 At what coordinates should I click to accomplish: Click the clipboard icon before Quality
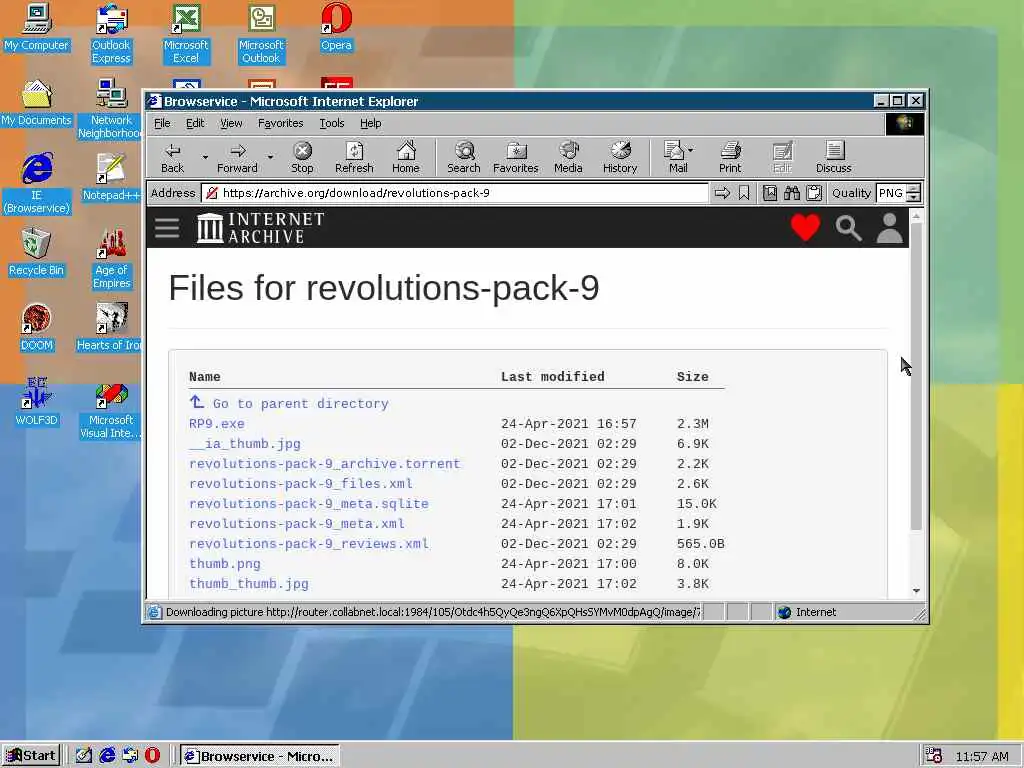[814, 193]
